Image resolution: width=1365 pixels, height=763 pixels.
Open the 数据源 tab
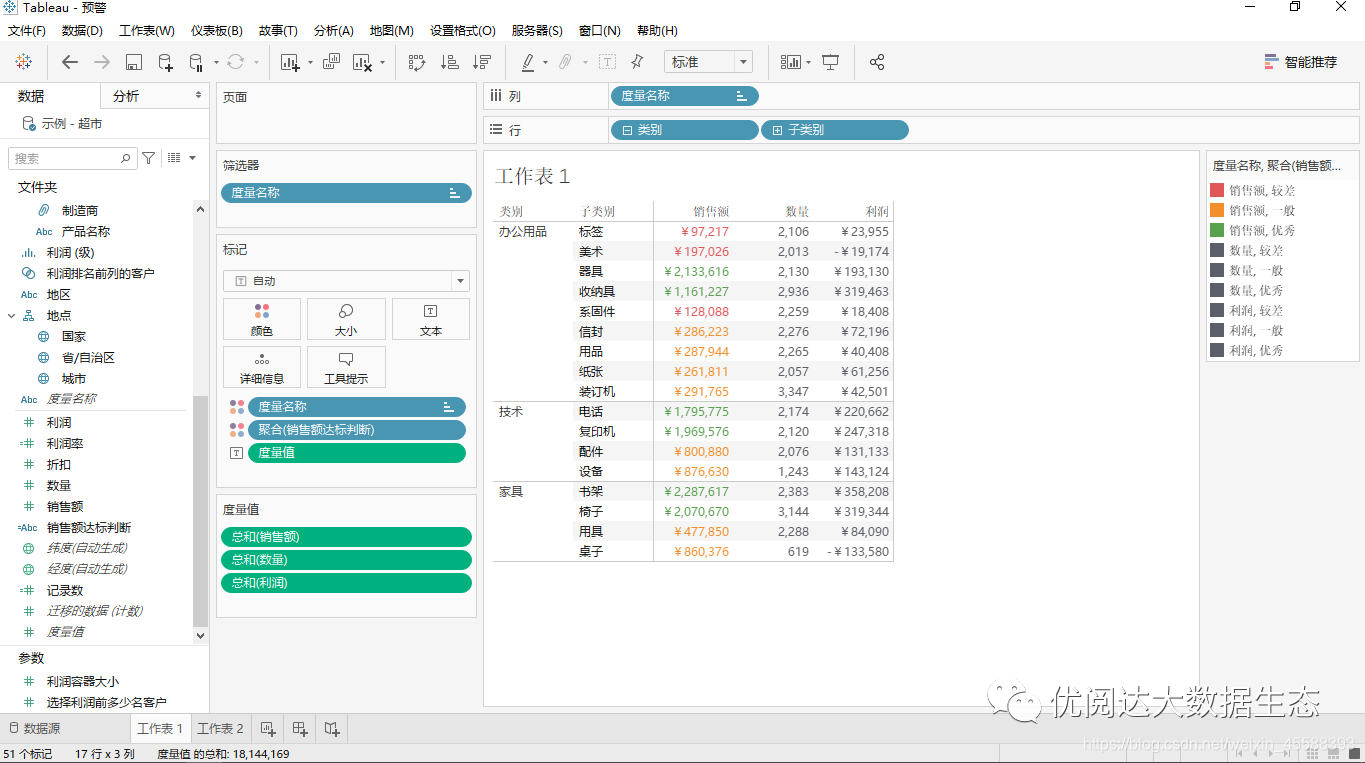35,729
